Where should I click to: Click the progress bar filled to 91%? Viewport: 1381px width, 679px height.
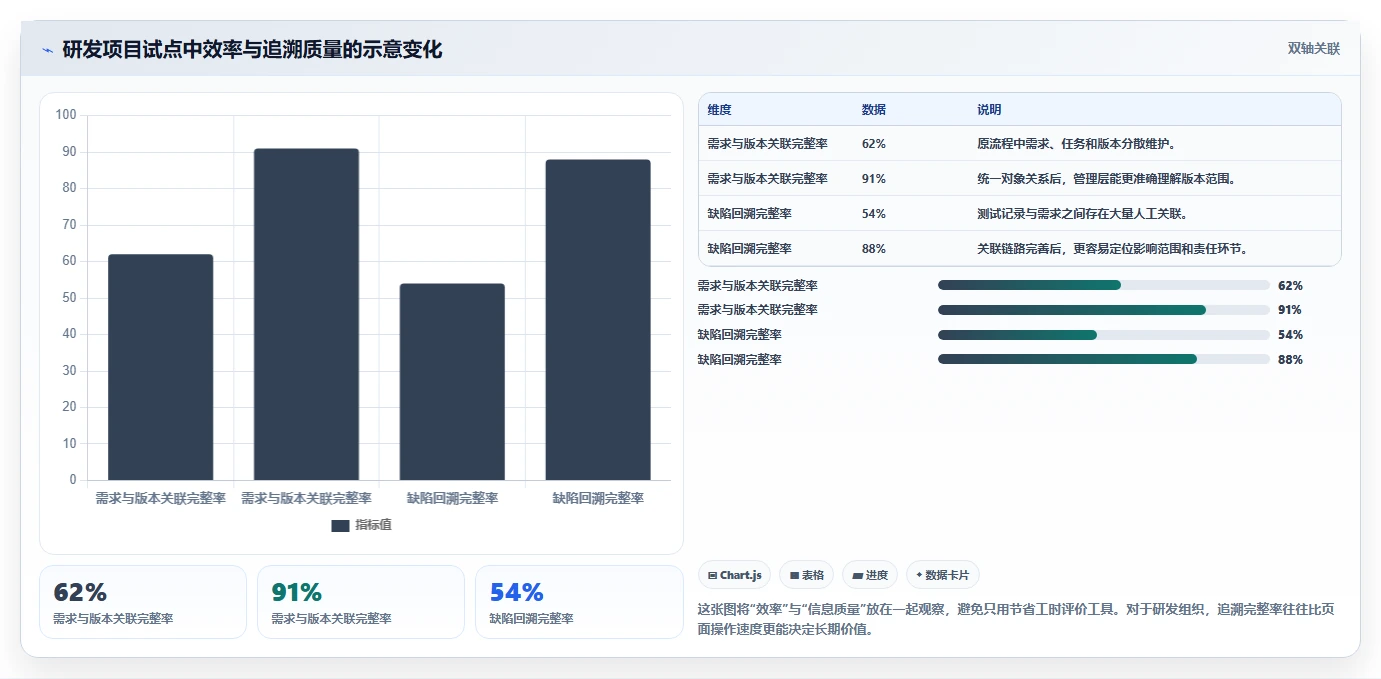[x=1104, y=310]
